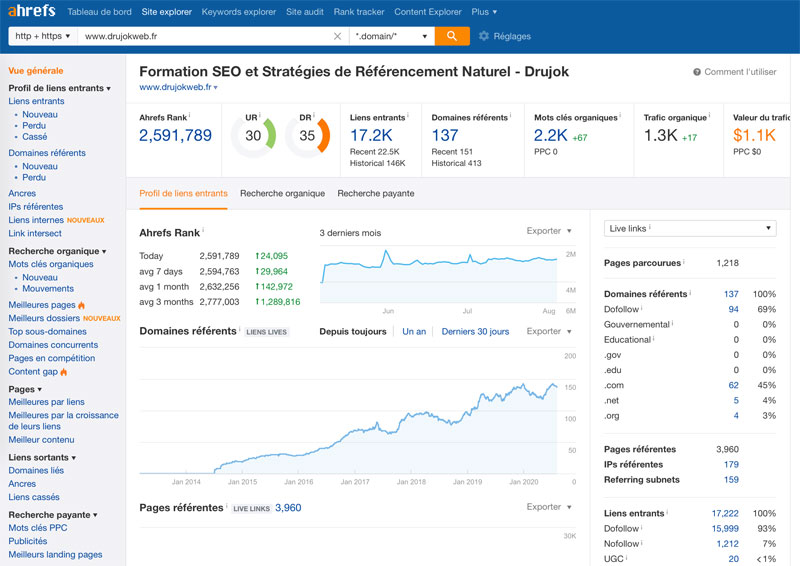Click the orange search magnifier button
Screen dimensions: 800x566
[452, 36]
